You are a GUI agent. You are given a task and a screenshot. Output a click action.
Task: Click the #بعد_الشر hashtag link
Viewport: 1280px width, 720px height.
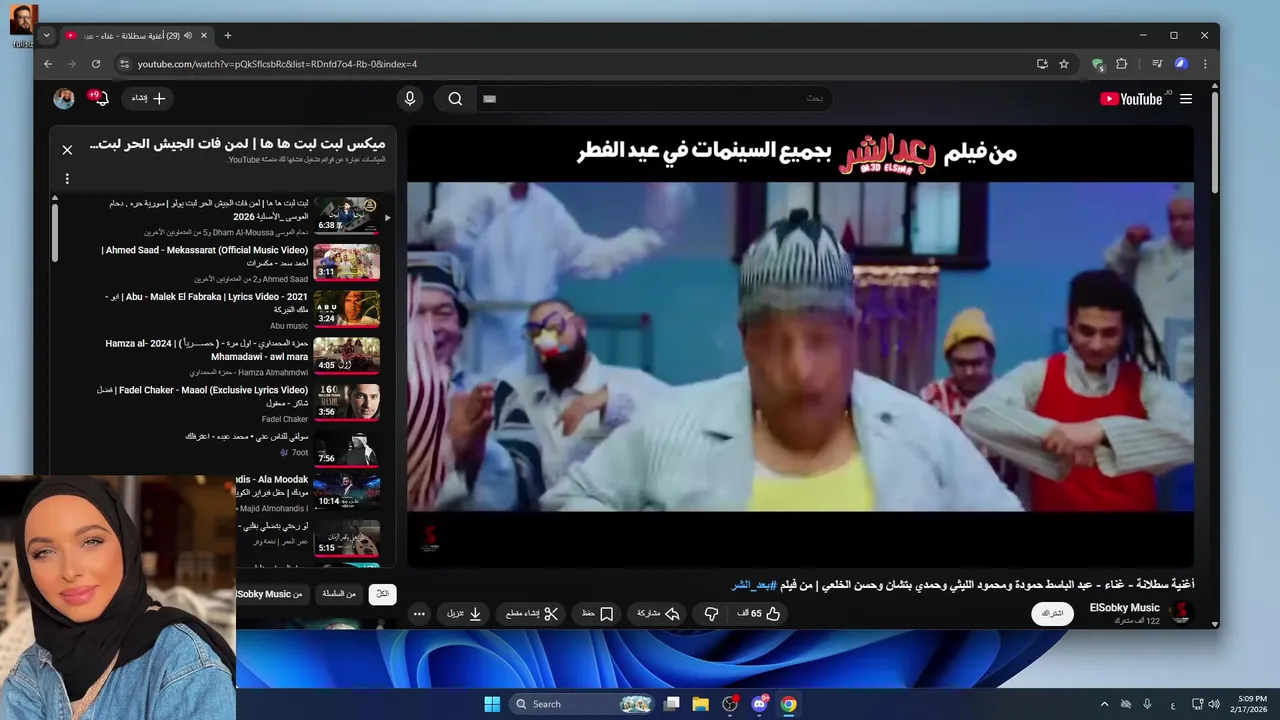click(754, 584)
